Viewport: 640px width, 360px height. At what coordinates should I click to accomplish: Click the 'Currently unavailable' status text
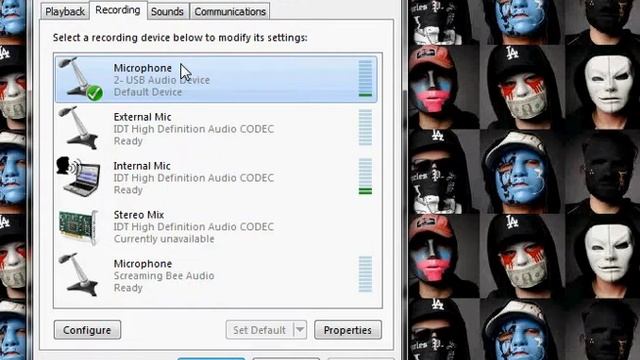click(x=164, y=239)
